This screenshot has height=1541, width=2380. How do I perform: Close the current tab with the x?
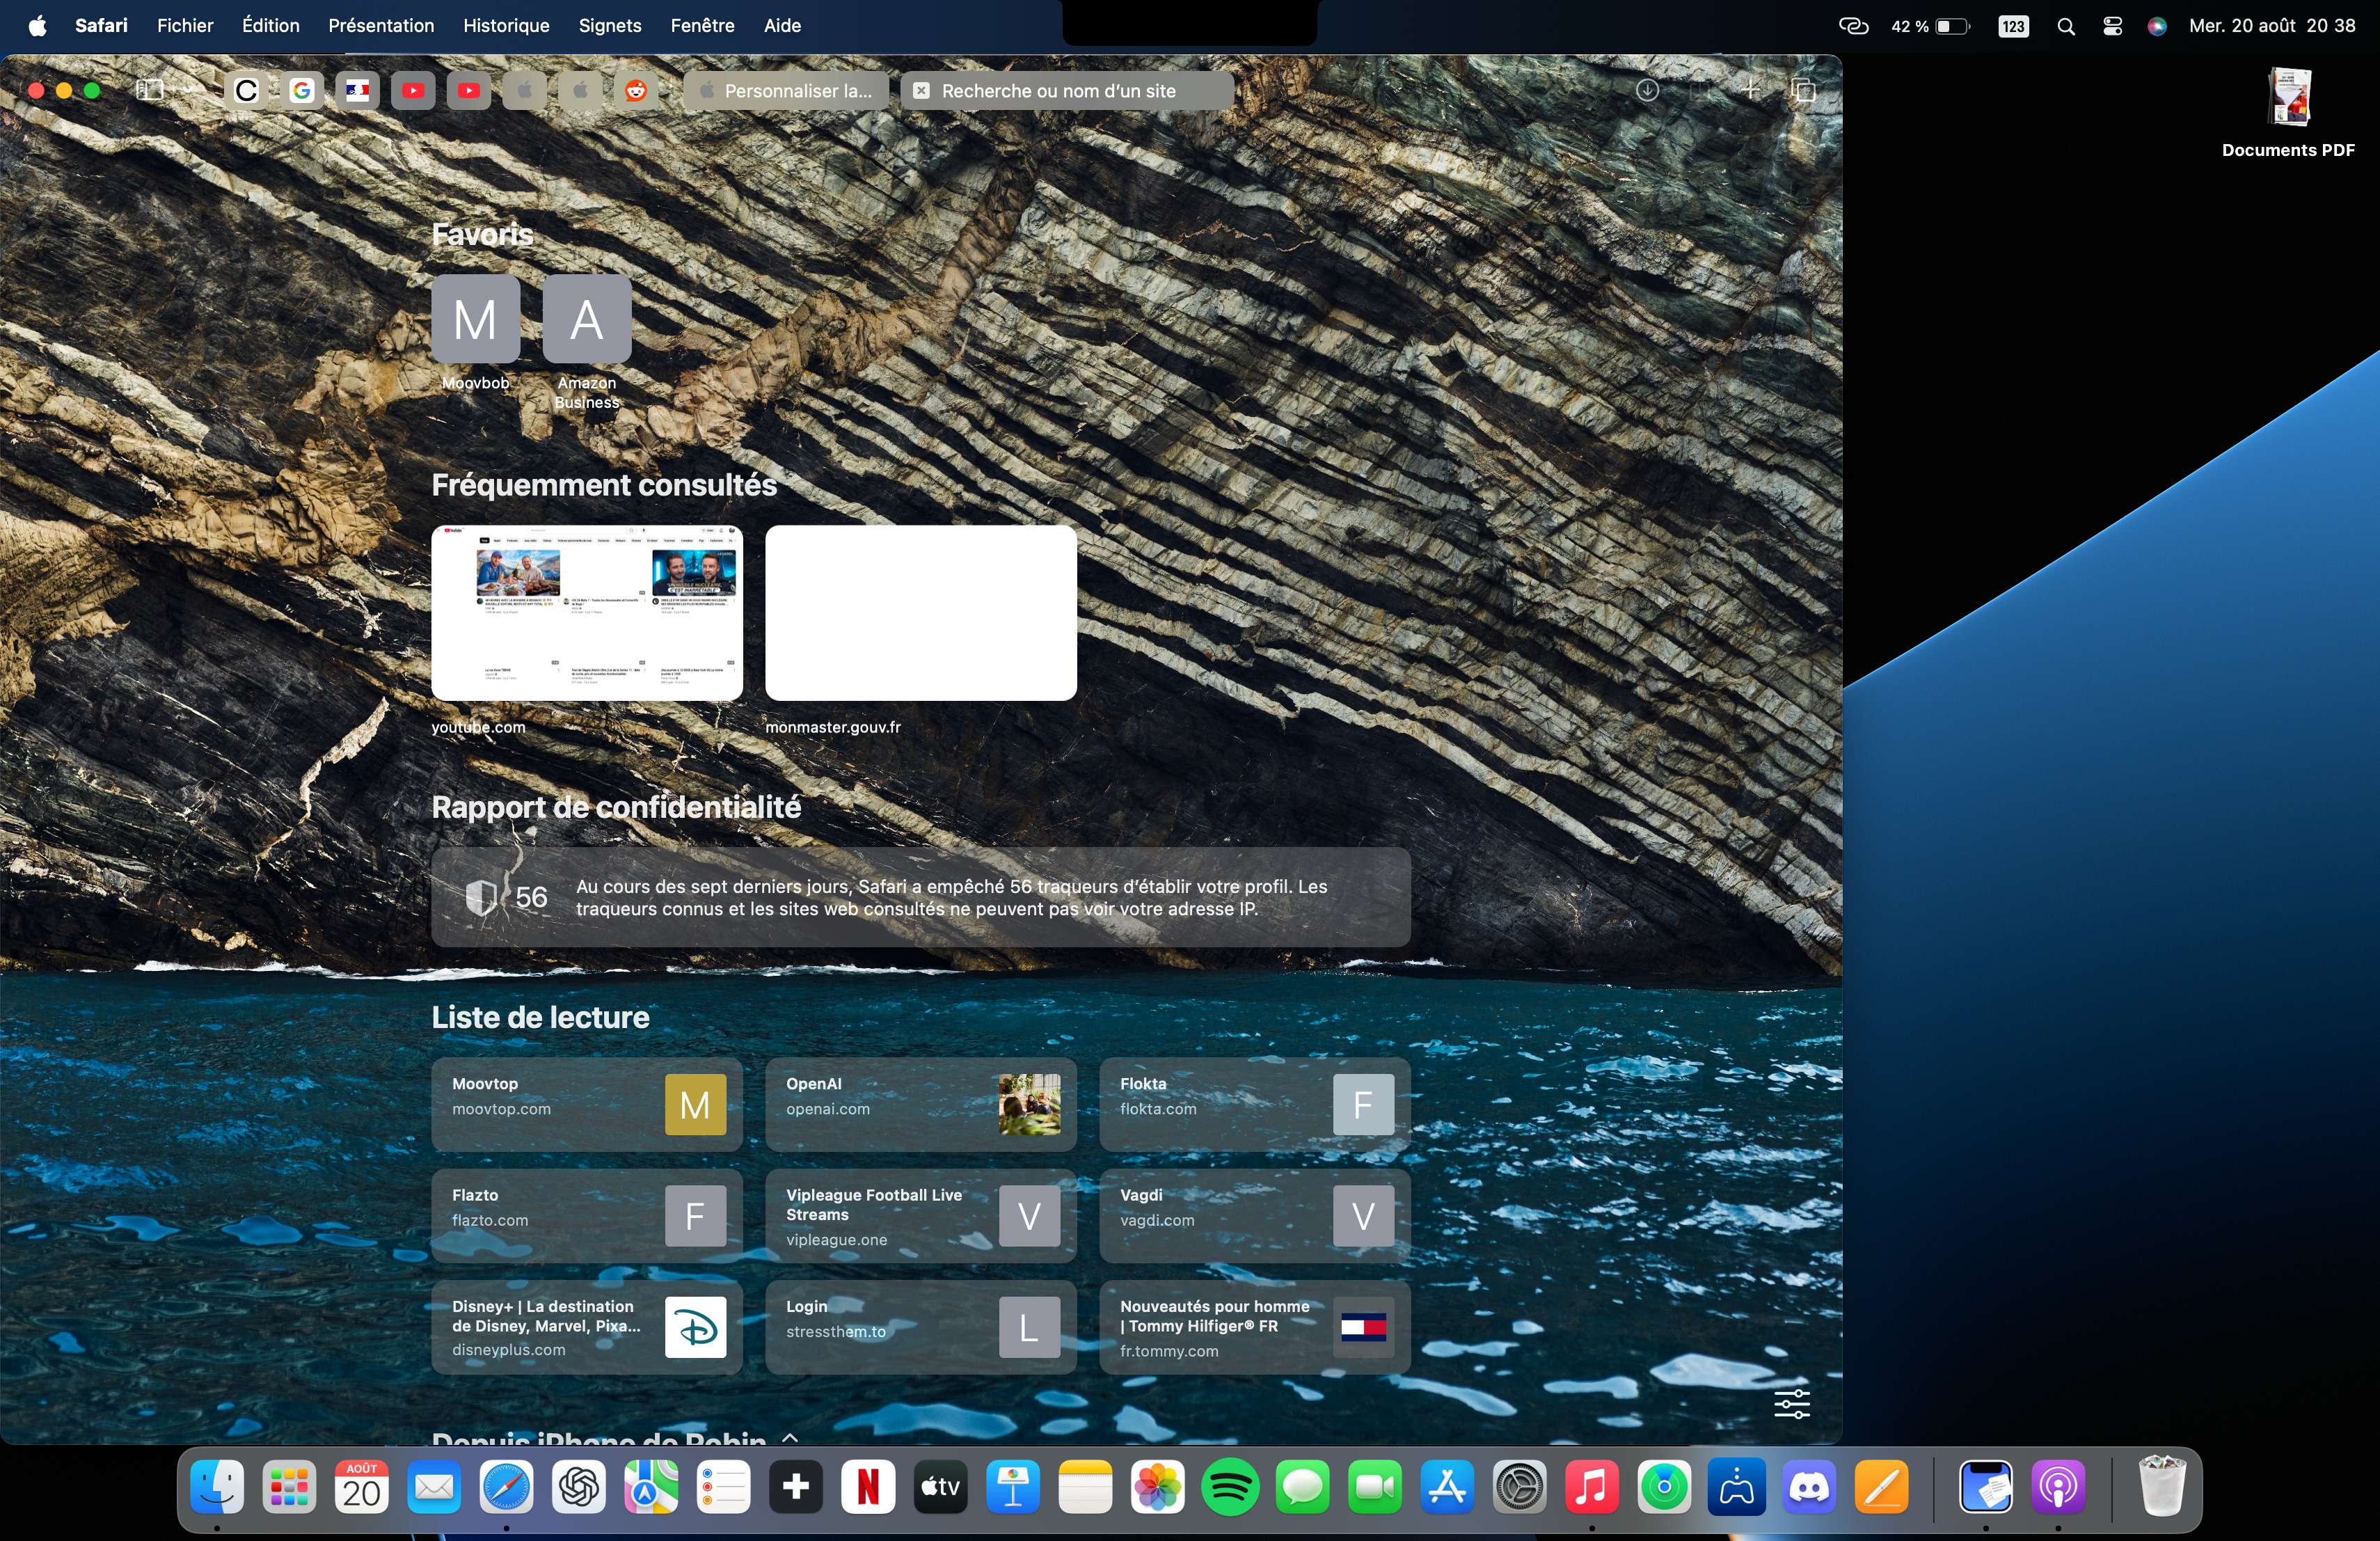click(921, 91)
